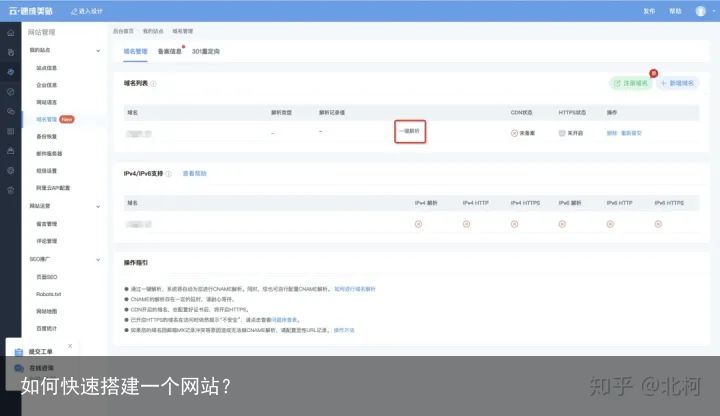The width and height of the screenshot is (720, 416).
Task: Click the IPv4 解析 status icon
Action: [418, 224]
